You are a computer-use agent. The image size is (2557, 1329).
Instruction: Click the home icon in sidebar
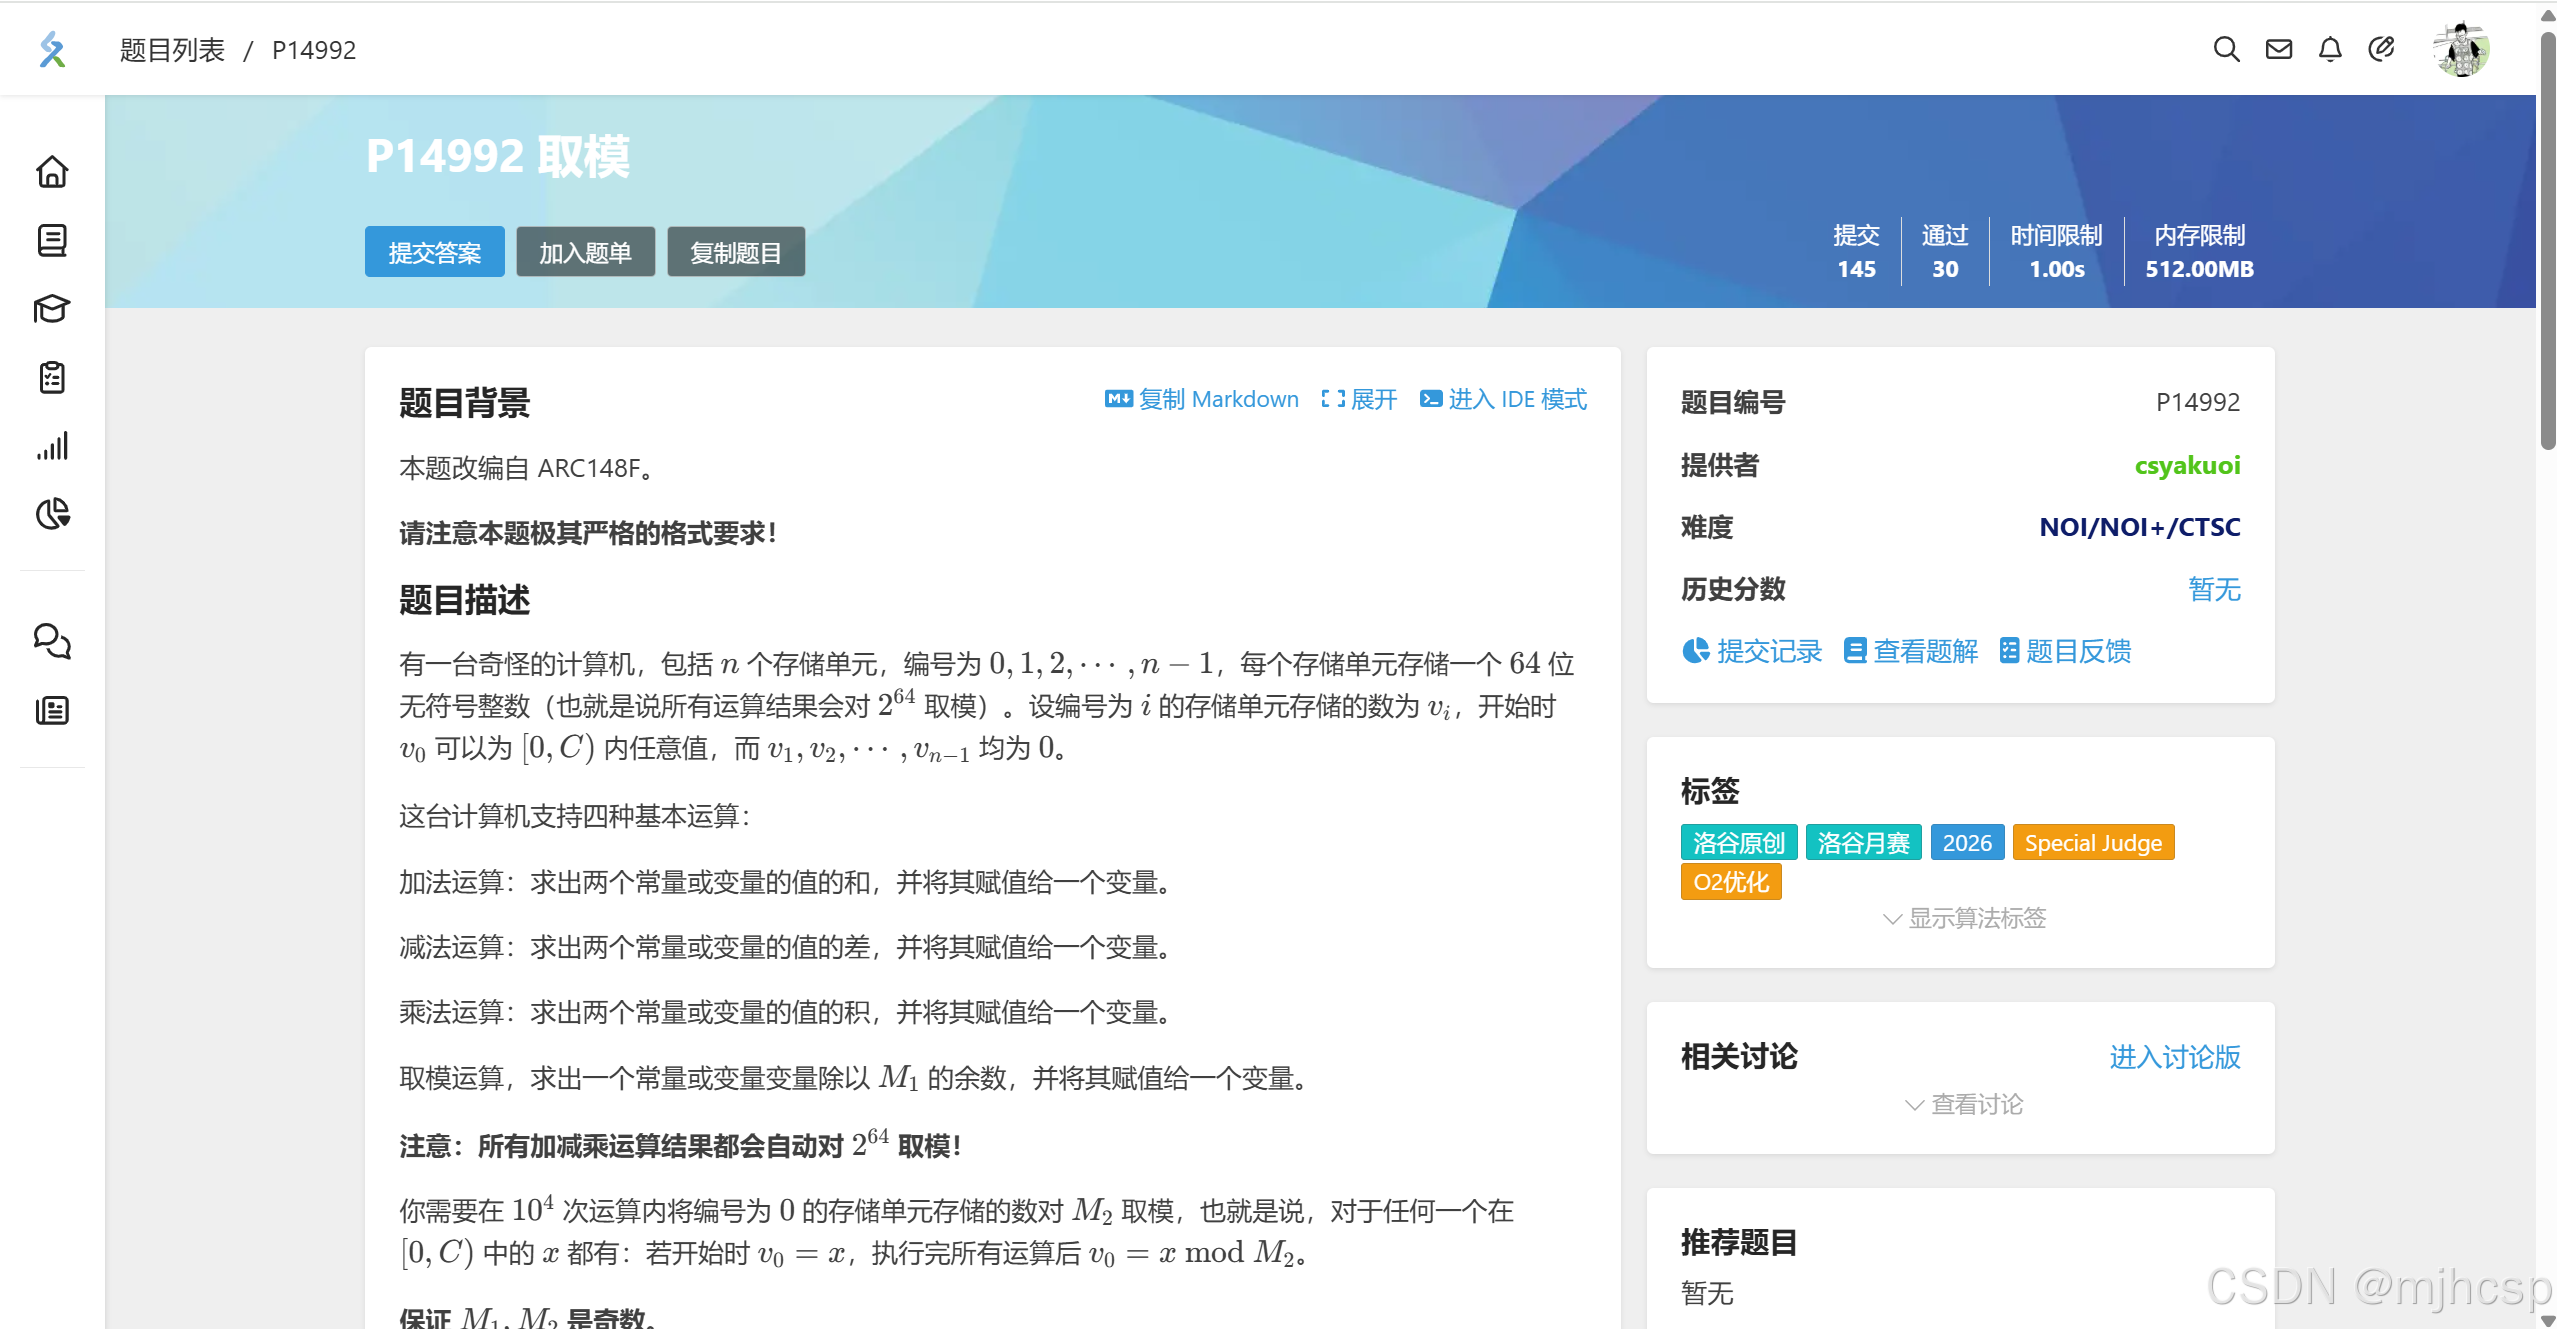click(52, 172)
